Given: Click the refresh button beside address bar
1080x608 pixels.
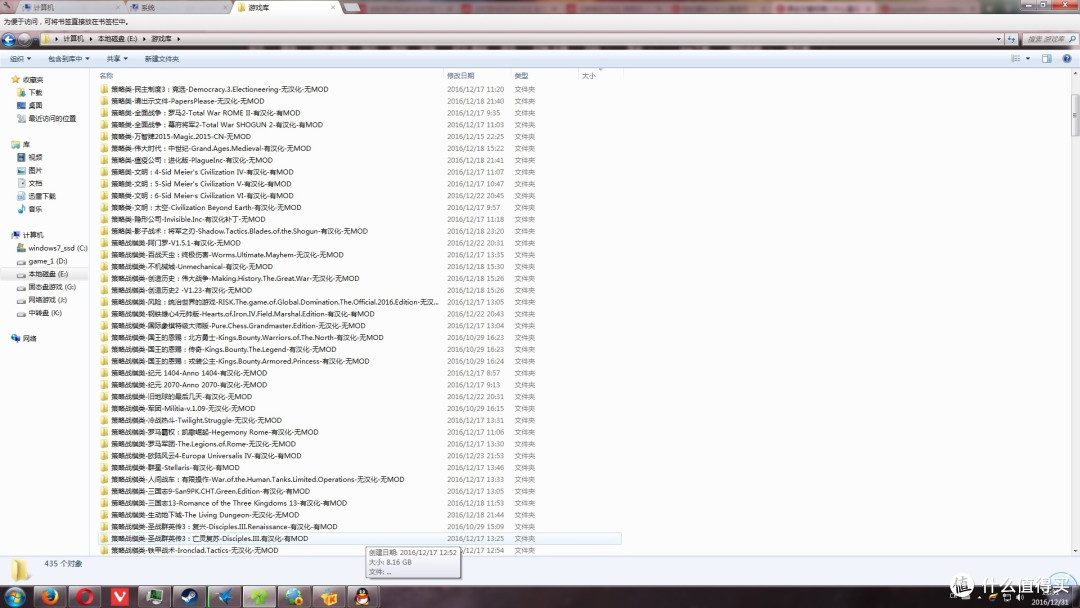Looking at the screenshot, I should pos(1011,39).
